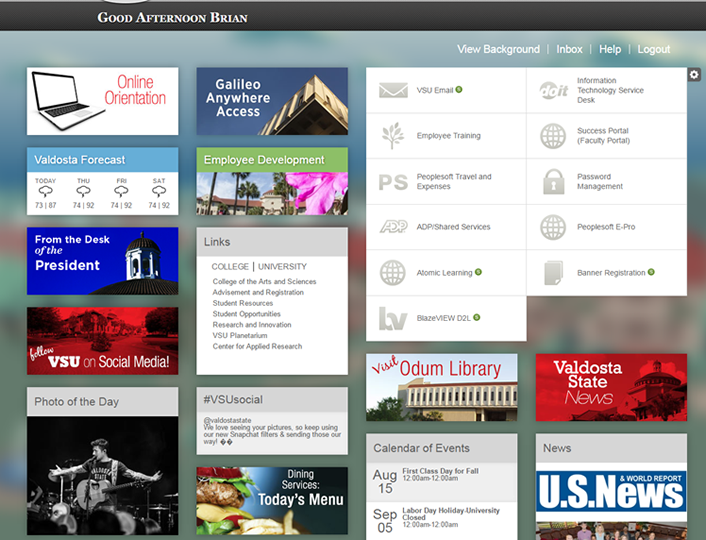This screenshot has width=706, height=540.
Task: Click the Password Management link text
Action: coord(600,182)
